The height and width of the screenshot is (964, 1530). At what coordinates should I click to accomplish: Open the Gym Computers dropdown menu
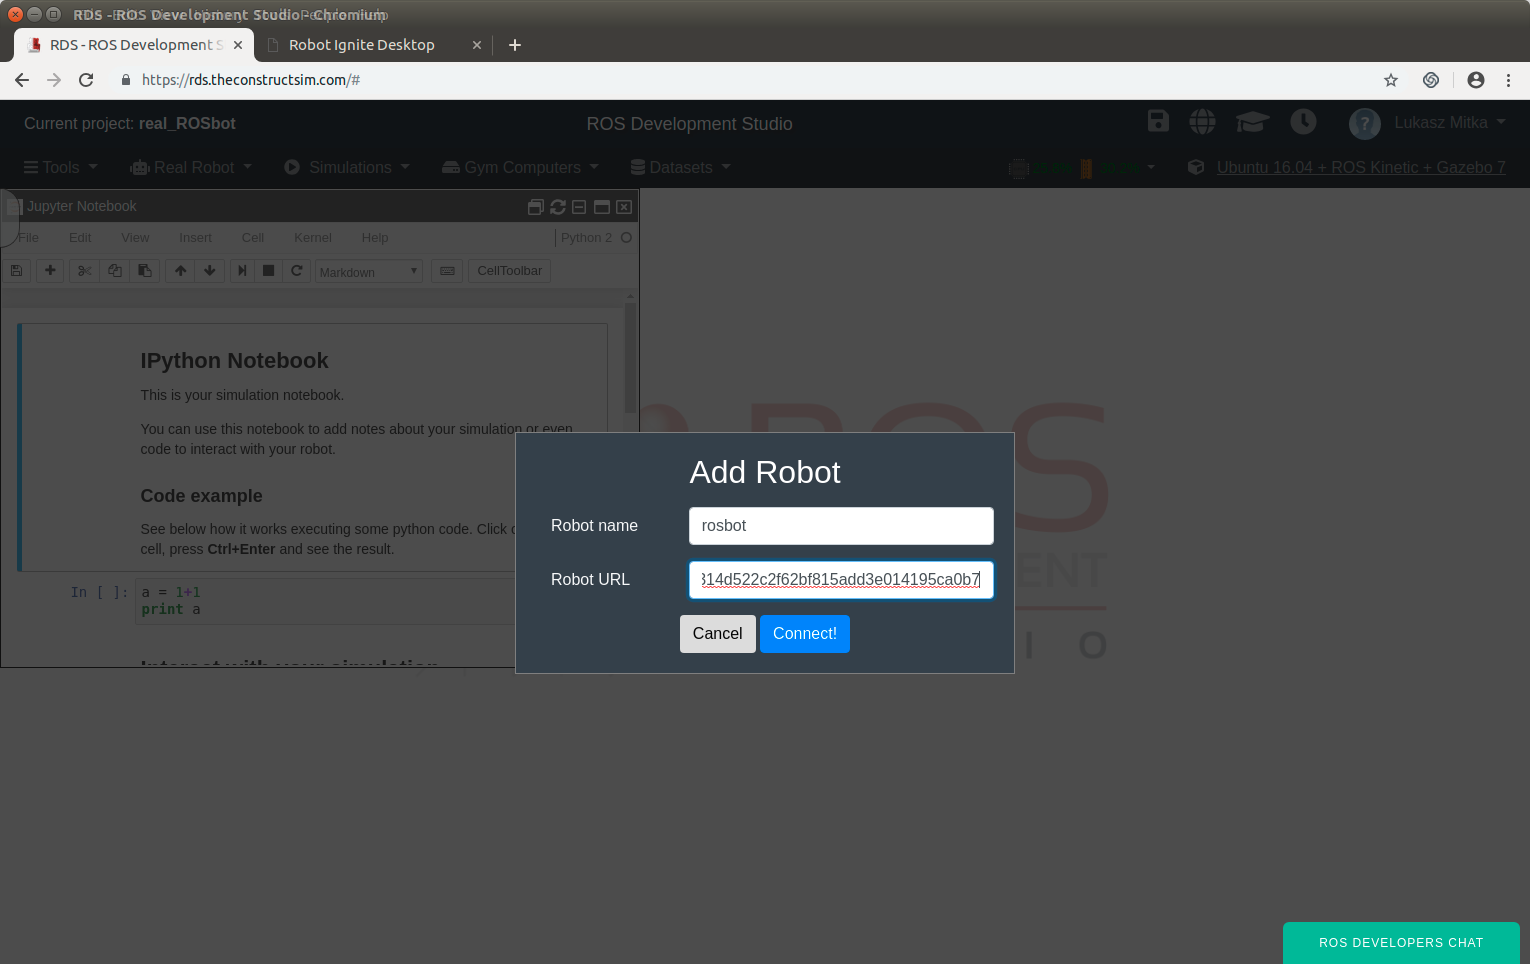[x=521, y=167]
